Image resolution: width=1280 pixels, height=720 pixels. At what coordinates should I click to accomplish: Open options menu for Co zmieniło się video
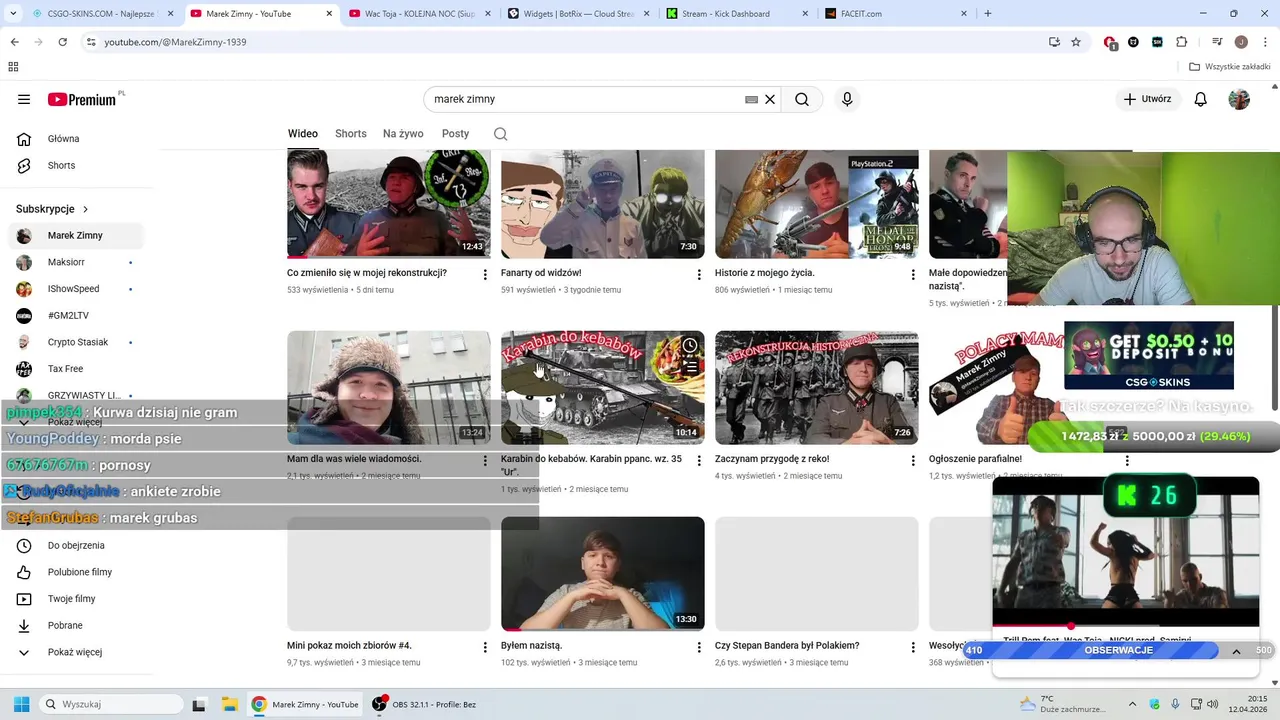(485, 274)
